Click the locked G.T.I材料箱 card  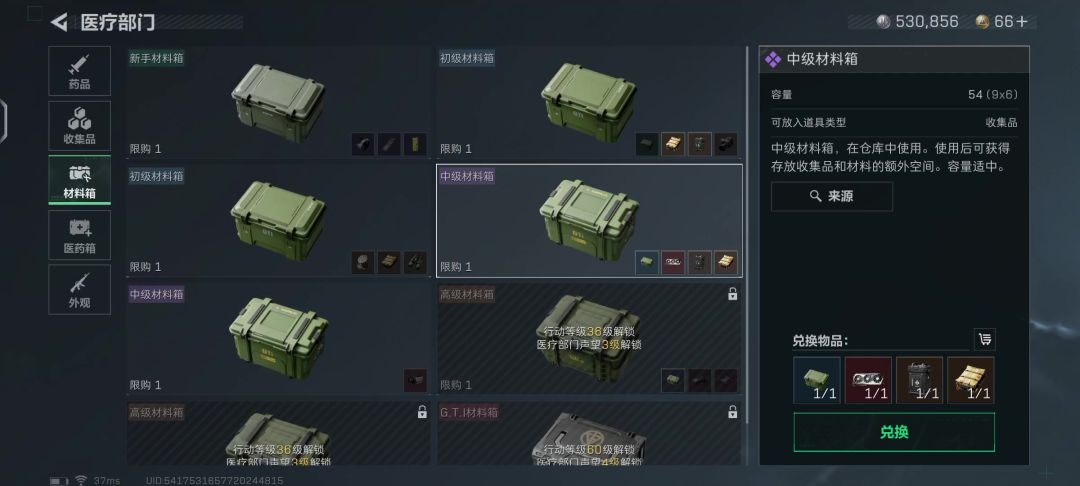pos(589,434)
